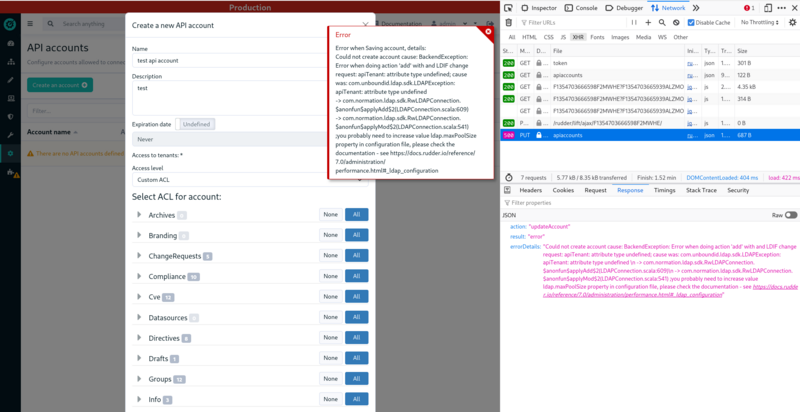Switch to the Console devtools tab
Screen dimensions: 800x412
pyautogui.click(x=581, y=8)
